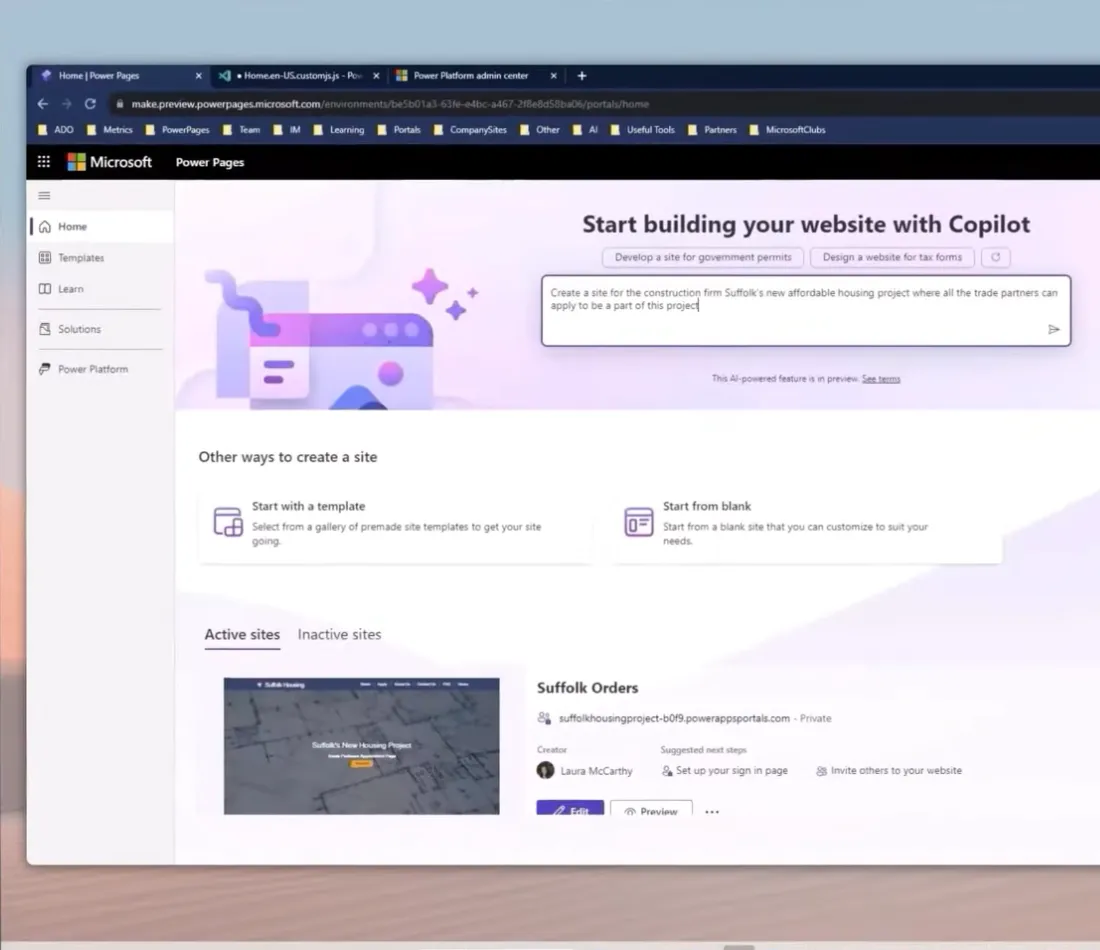Select the Learn icon in the sidebar
The width and height of the screenshot is (1100, 950).
pyautogui.click(x=47, y=288)
